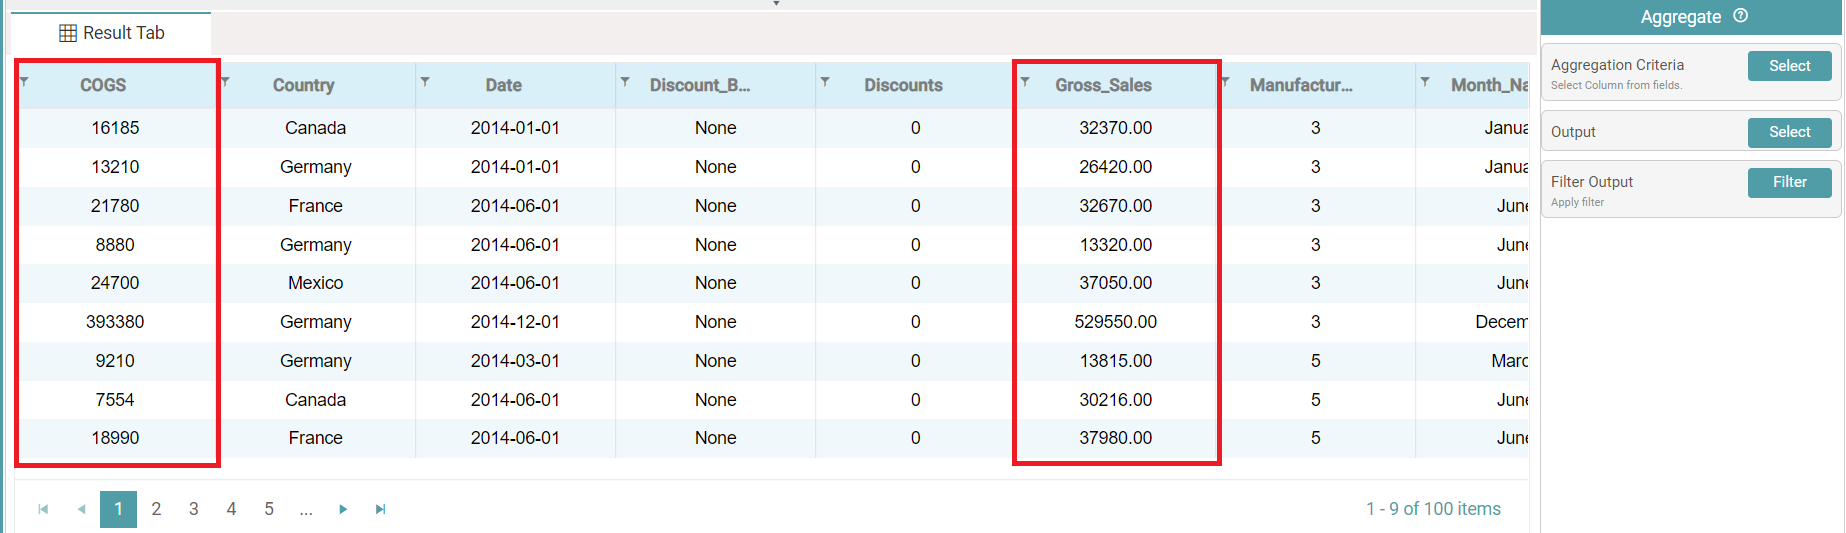Screen dimensions: 1846x533
Task: Open the Gross_Sales column filter icon
Action: 1025,82
